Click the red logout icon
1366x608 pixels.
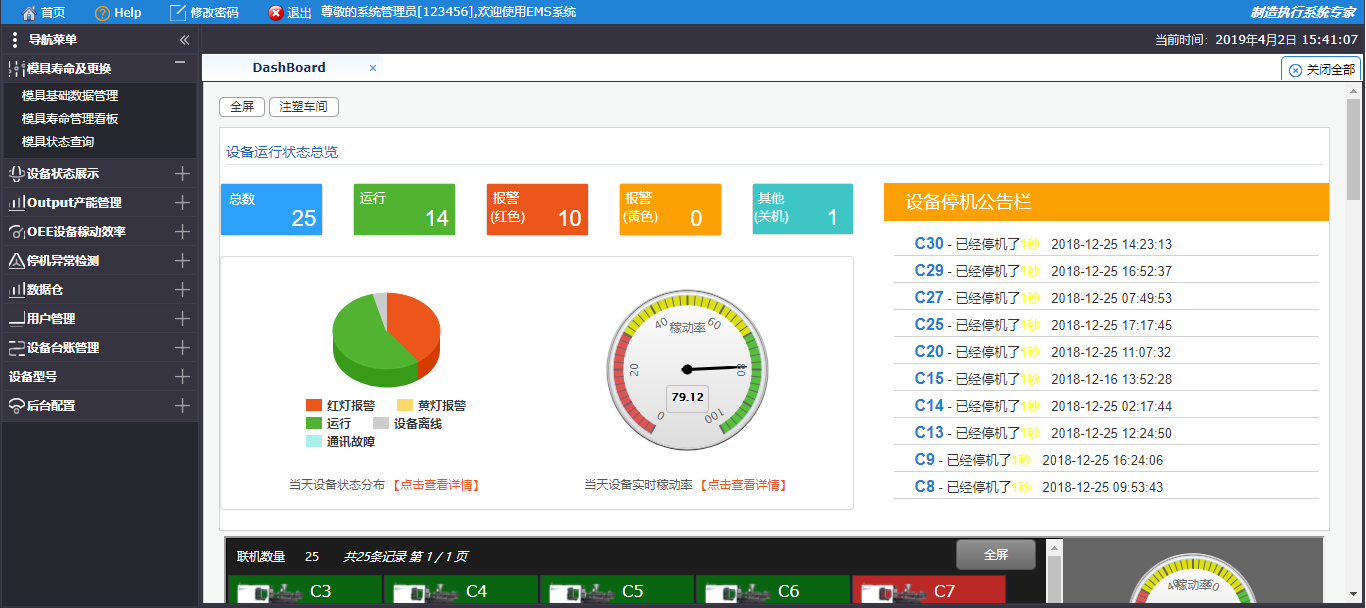[276, 13]
